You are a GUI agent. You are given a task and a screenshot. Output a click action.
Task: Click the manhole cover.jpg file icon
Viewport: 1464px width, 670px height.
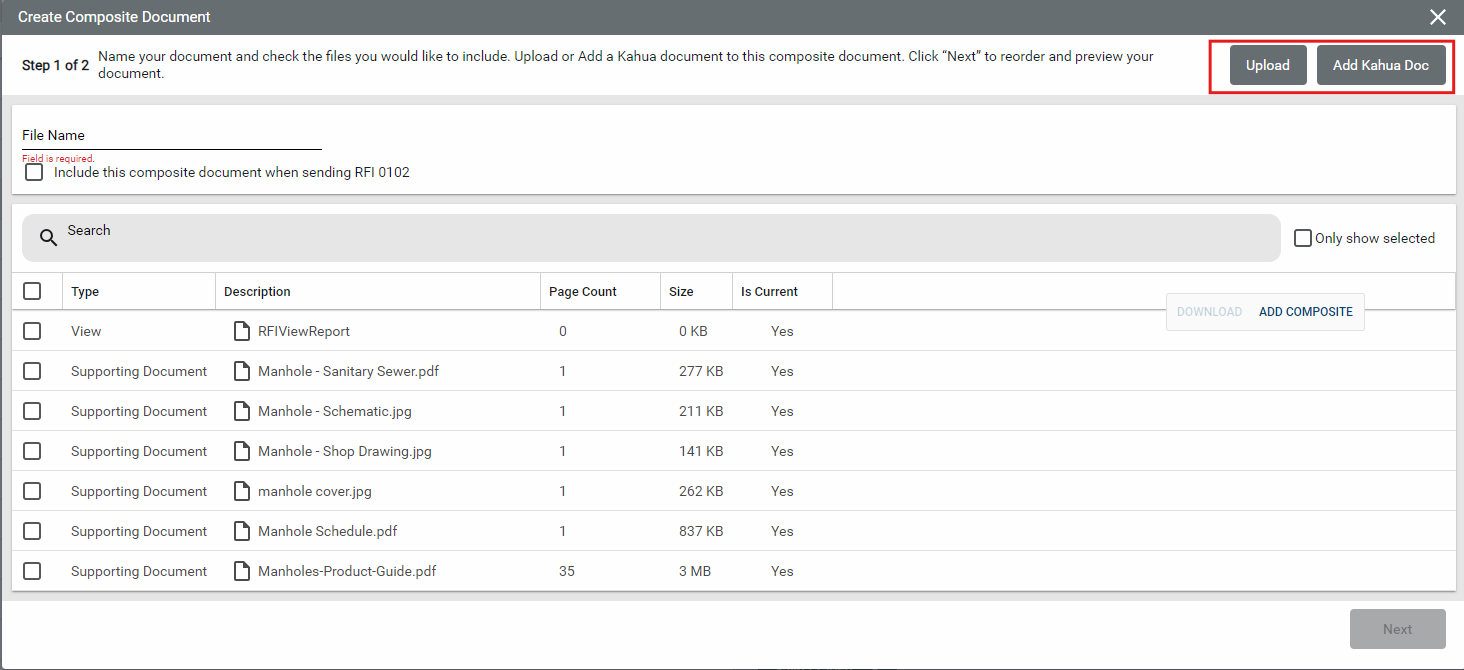click(241, 491)
